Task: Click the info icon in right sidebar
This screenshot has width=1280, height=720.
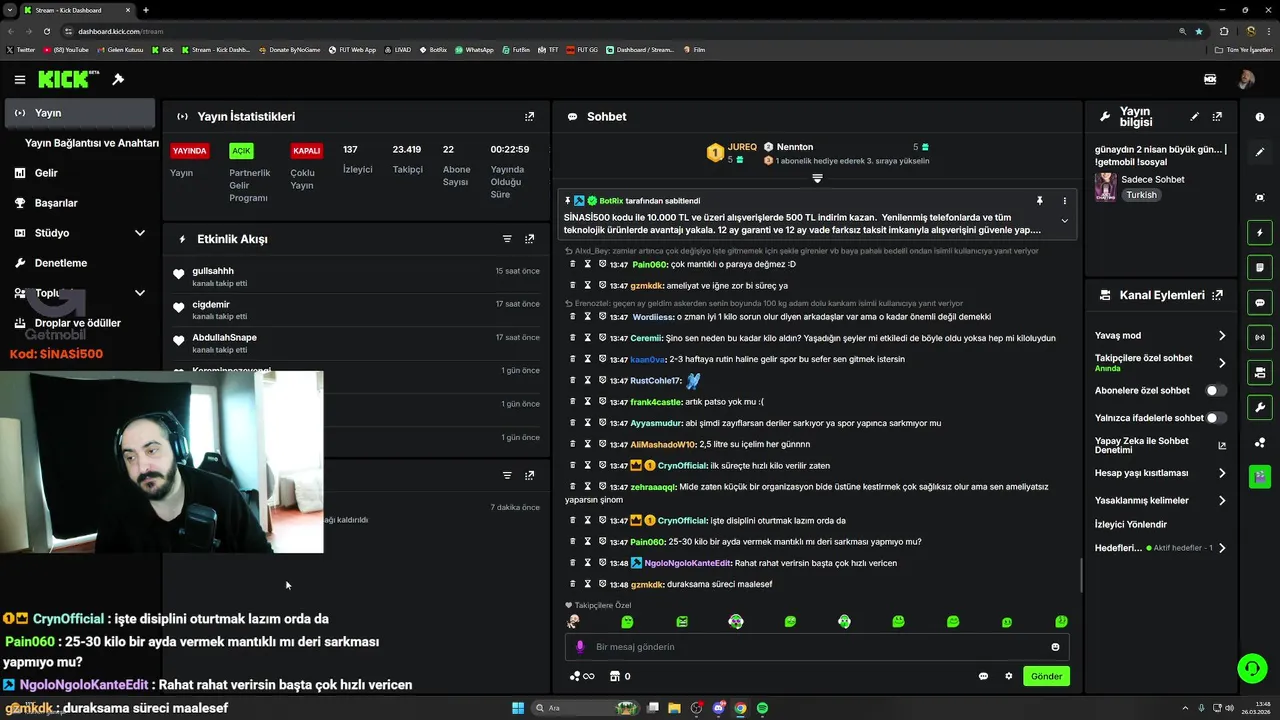Action: [1259, 117]
